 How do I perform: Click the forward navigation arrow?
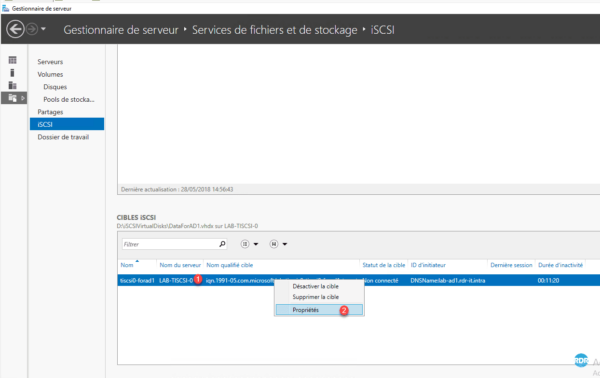tap(32, 29)
